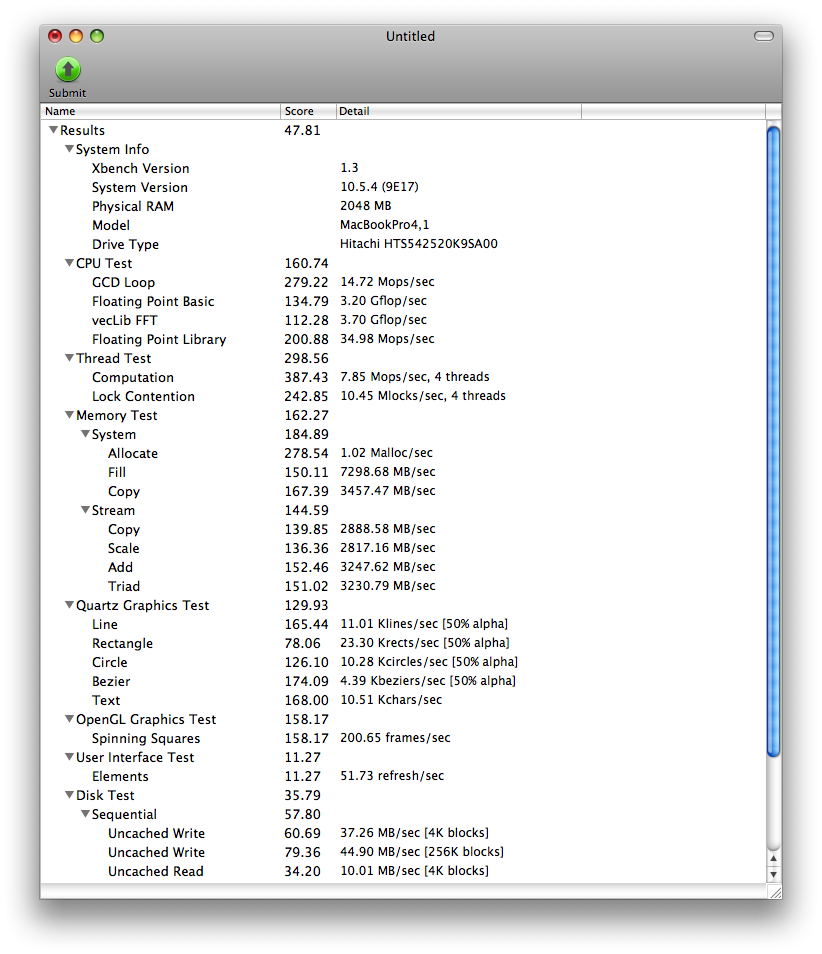822x954 pixels.
Task: Collapse the Sequential group triangle
Action: coord(85,813)
